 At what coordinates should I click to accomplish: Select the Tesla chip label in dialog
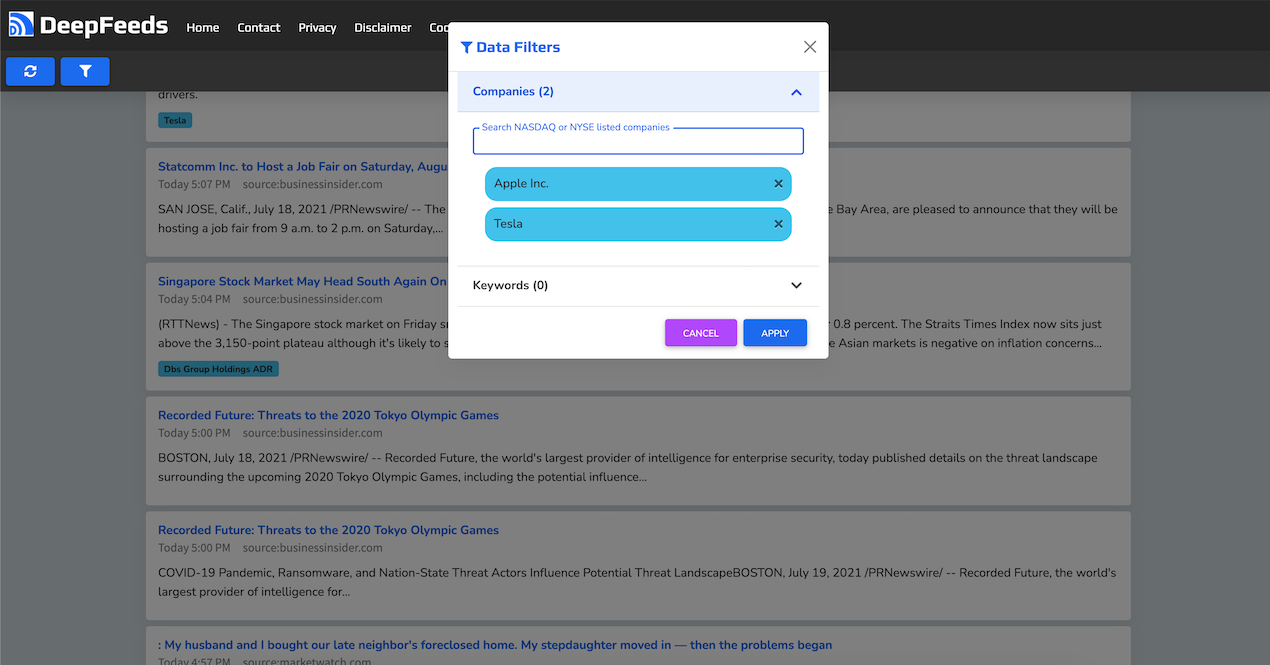pos(508,224)
